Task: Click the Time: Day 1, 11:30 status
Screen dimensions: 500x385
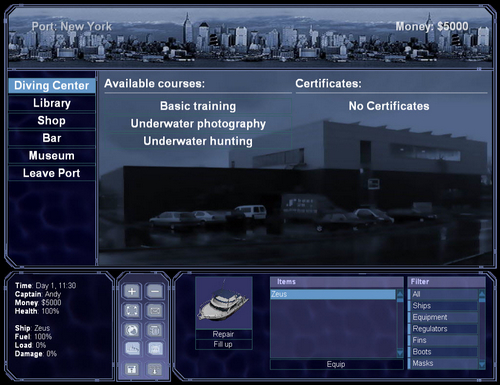Action: pos(45,286)
